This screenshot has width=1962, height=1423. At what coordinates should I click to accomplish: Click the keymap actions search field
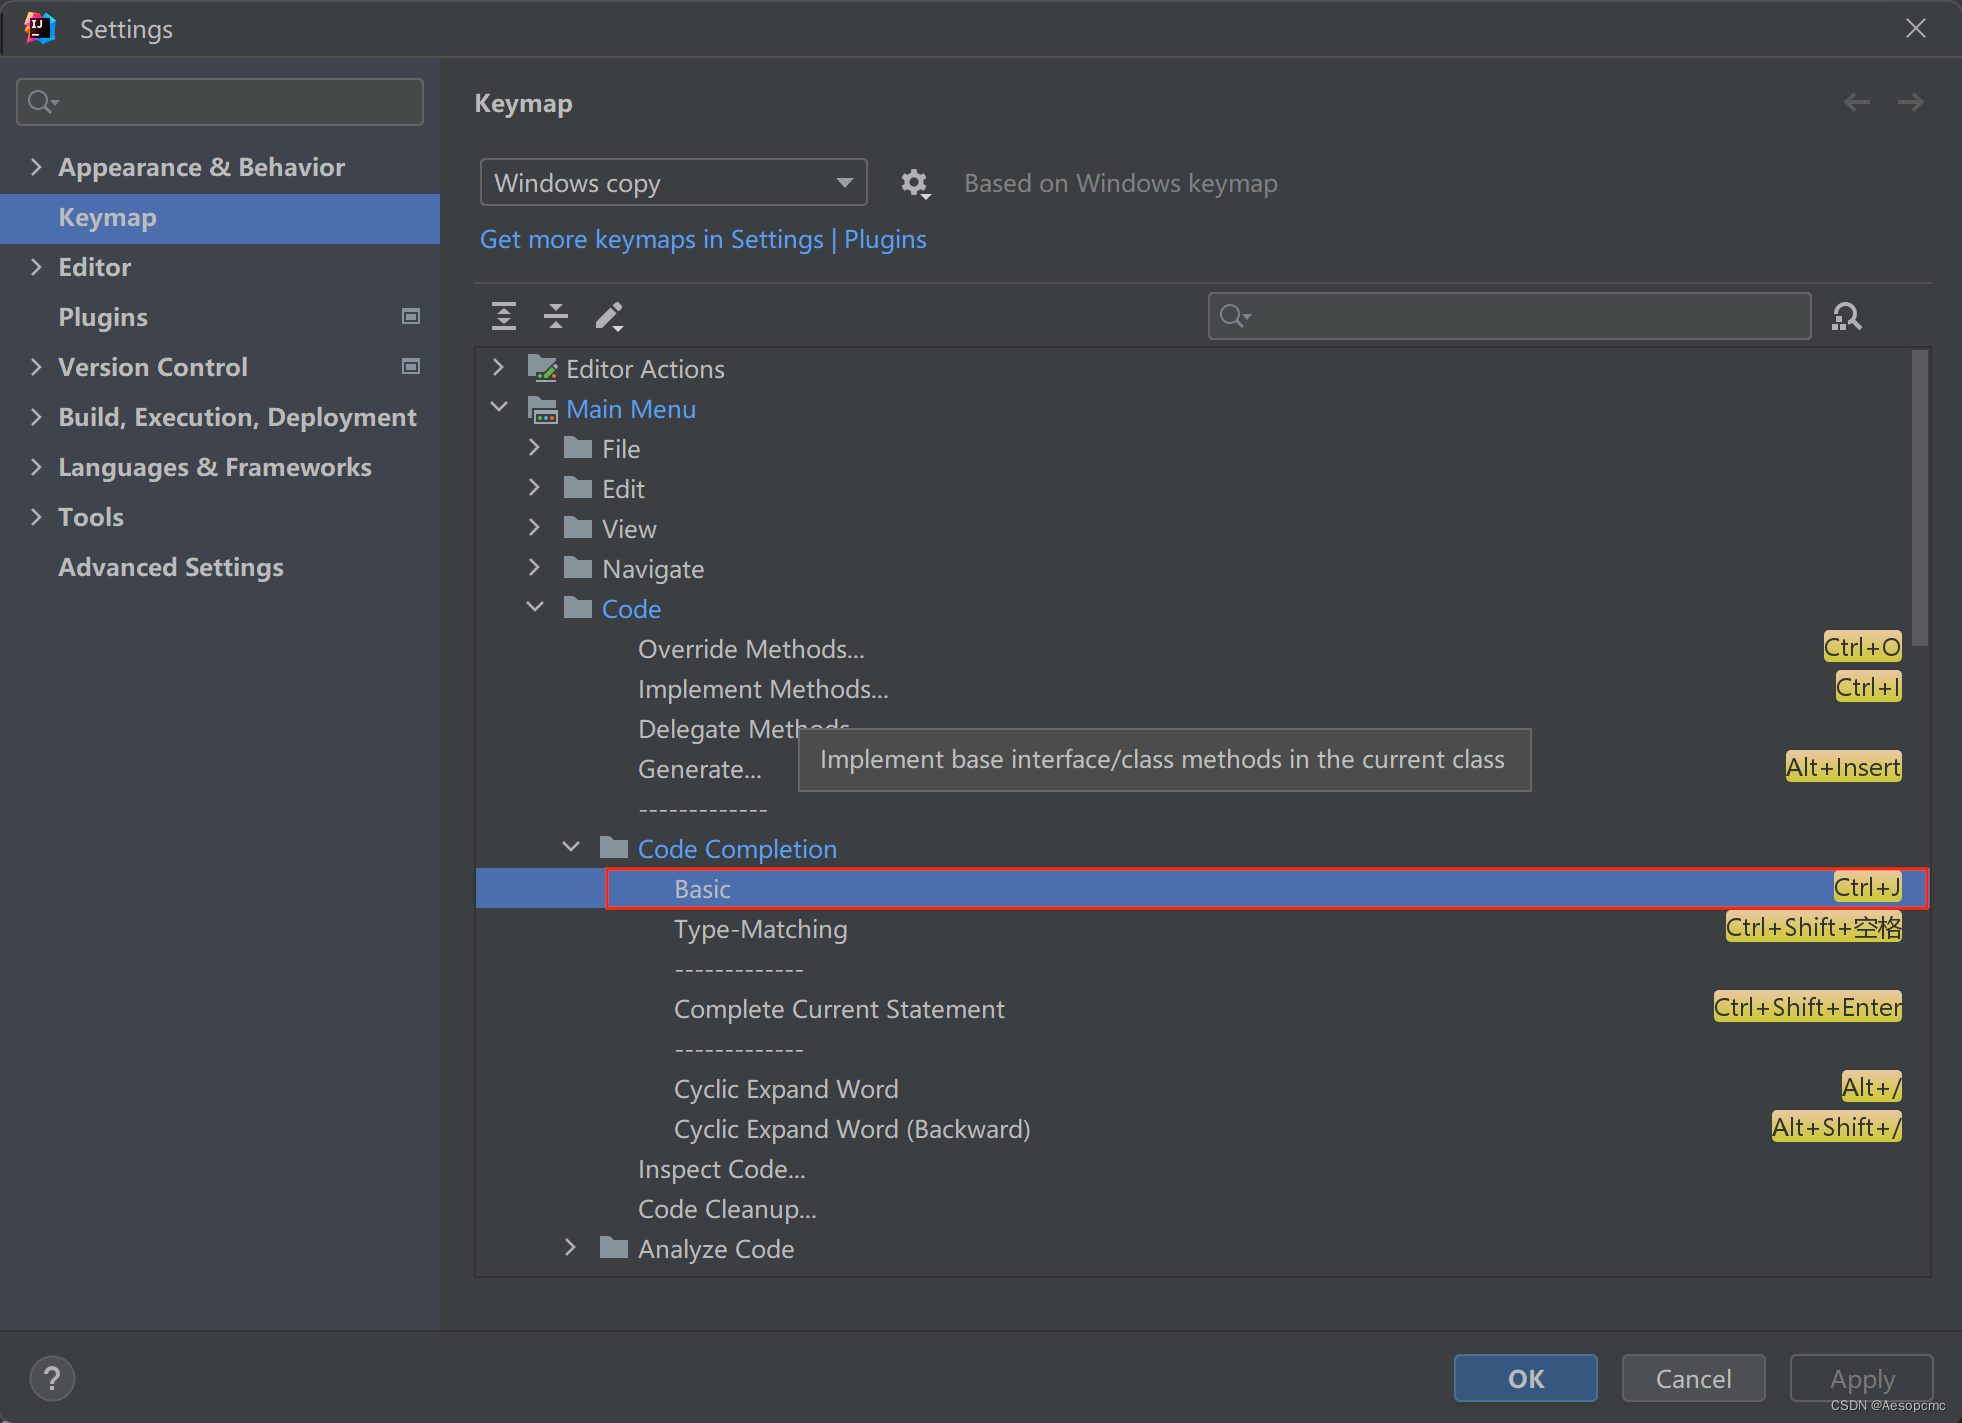coord(1520,316)
